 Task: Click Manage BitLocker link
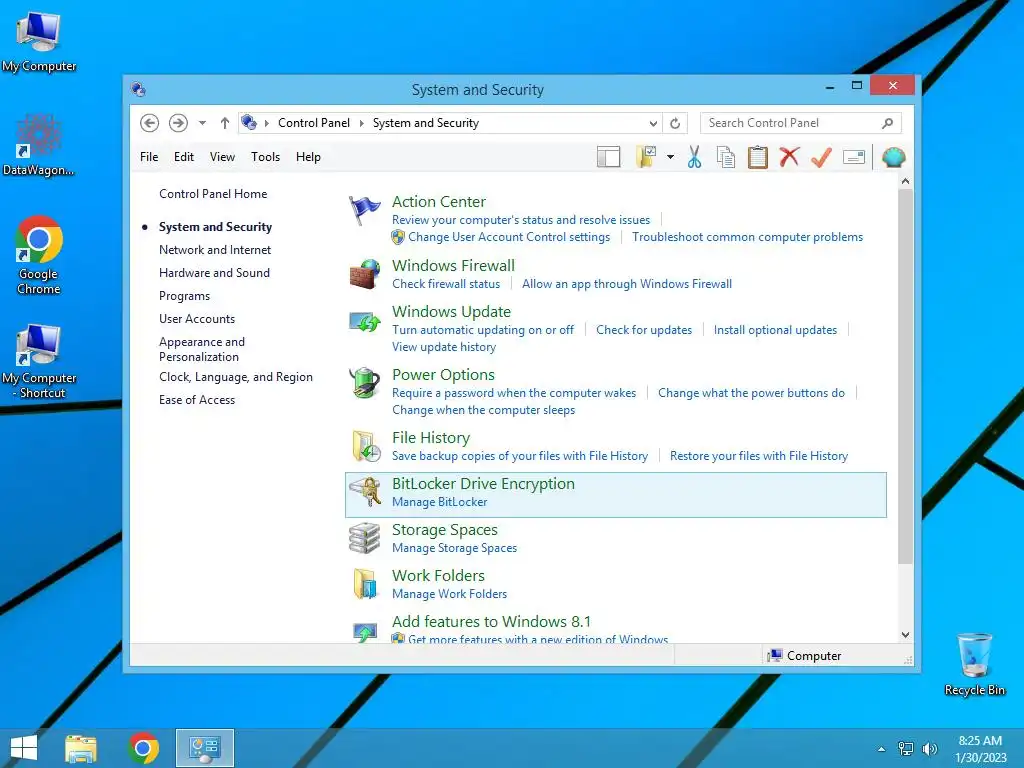[440, 502]
